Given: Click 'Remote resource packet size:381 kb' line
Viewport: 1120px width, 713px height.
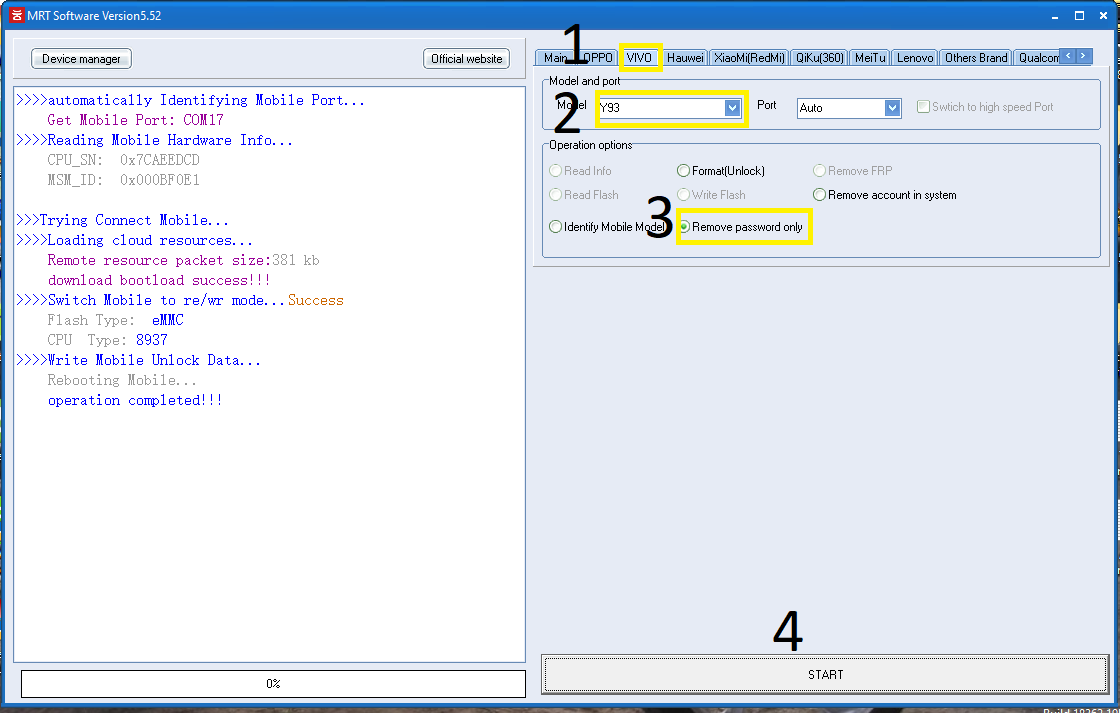Looking at the screenshot, I should (184, 260).
